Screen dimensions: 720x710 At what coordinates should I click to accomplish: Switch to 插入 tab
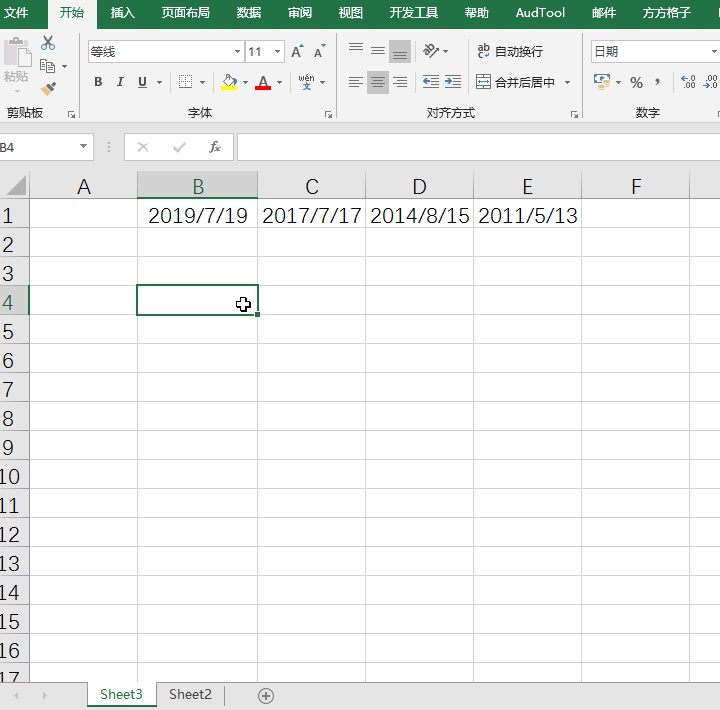123,13
